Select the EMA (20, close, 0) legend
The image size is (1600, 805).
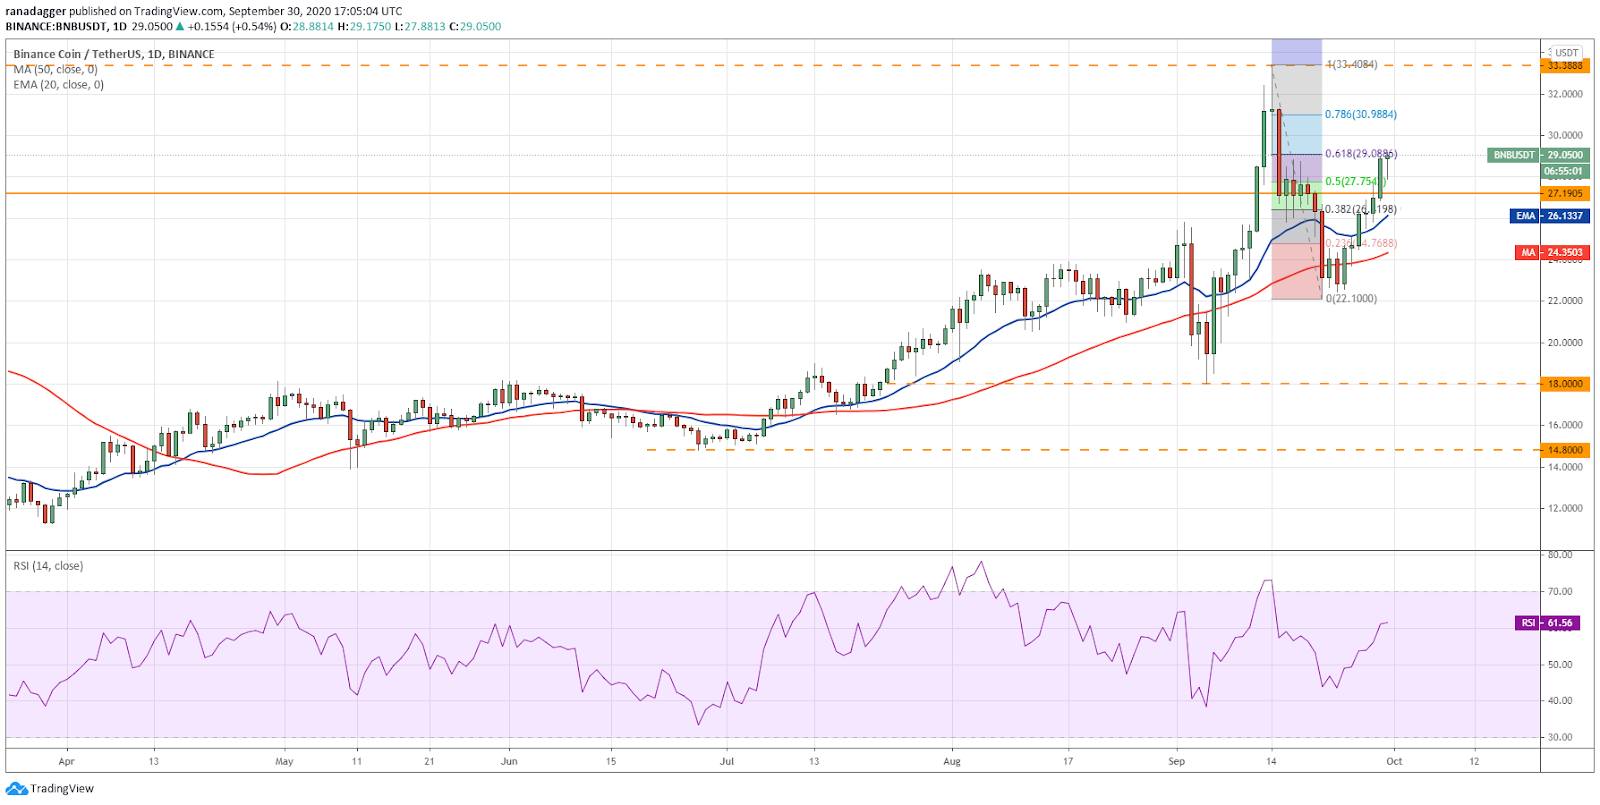(x=59, y=85)
